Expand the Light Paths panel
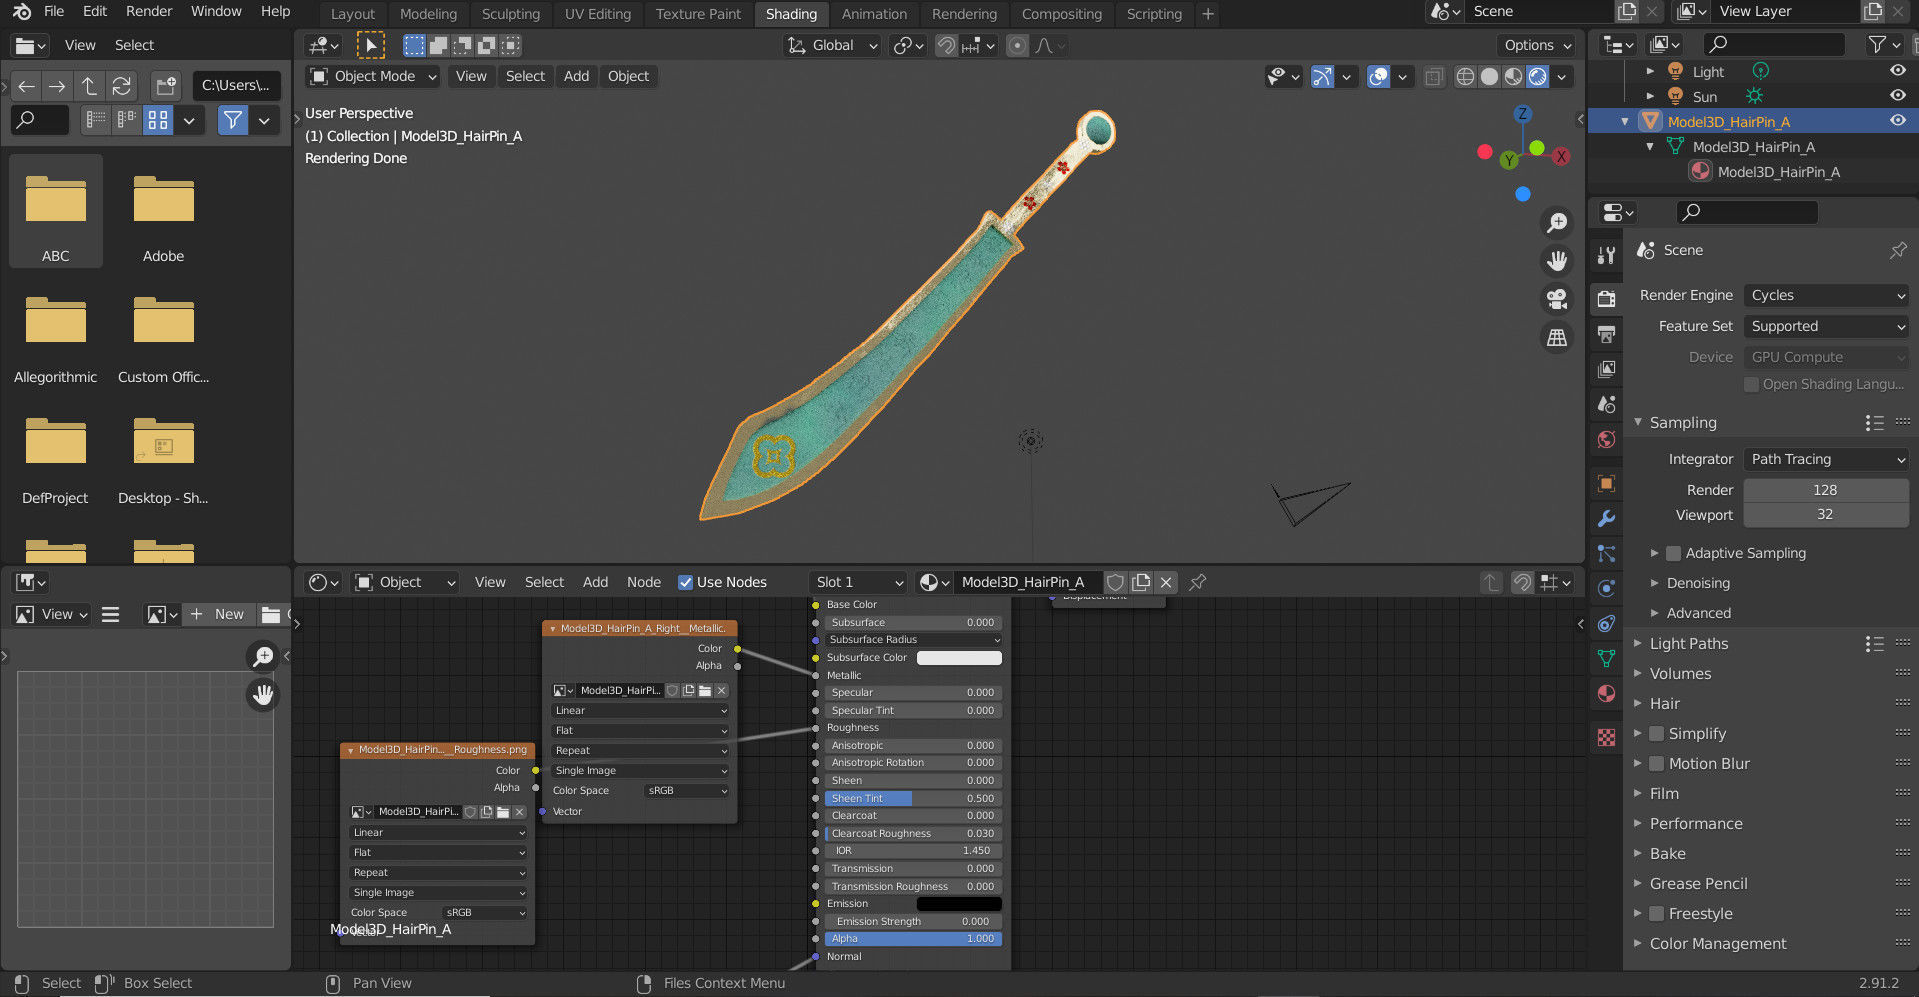Screen dimensions: 1919x997 [x=1688, y=644]
